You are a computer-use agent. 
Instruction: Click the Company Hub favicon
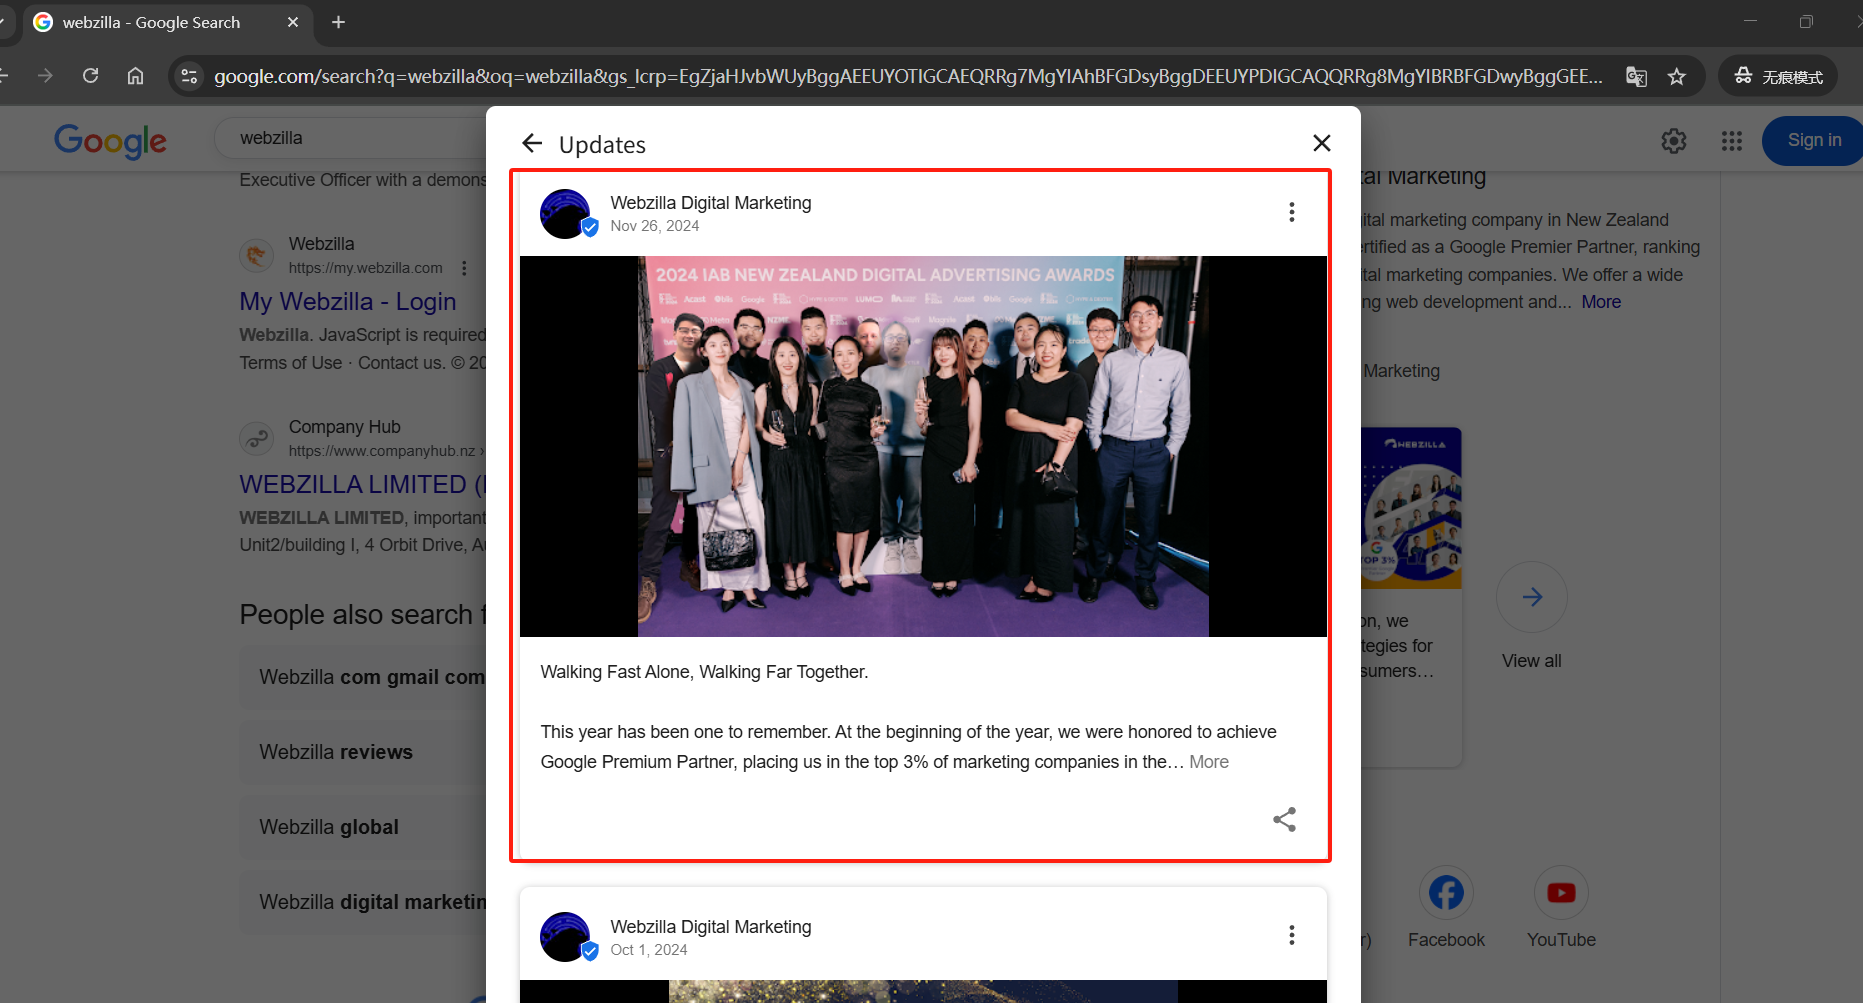[x=257, y=438]
